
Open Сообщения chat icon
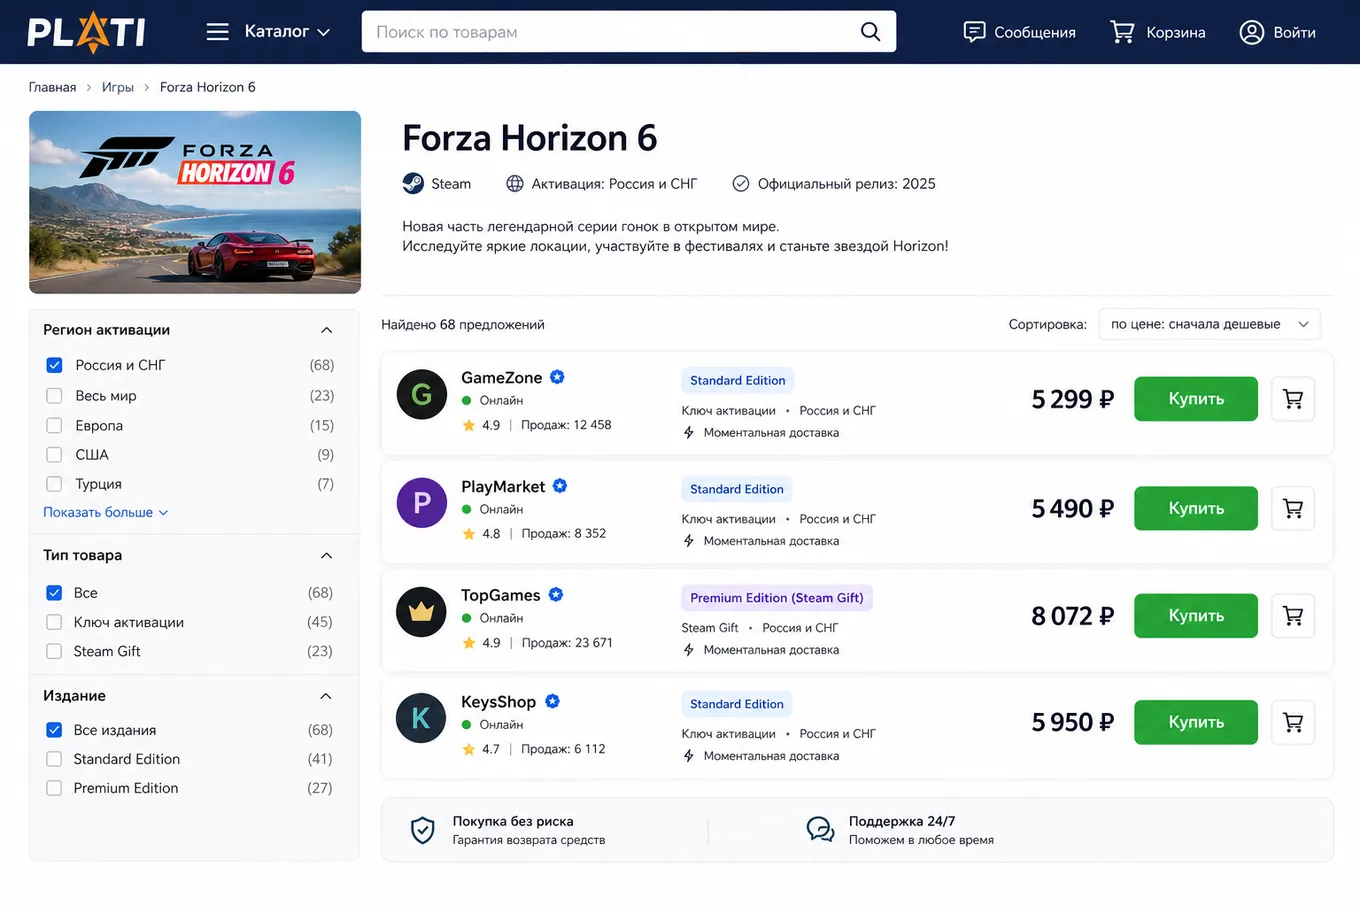(x=974, y=32)
